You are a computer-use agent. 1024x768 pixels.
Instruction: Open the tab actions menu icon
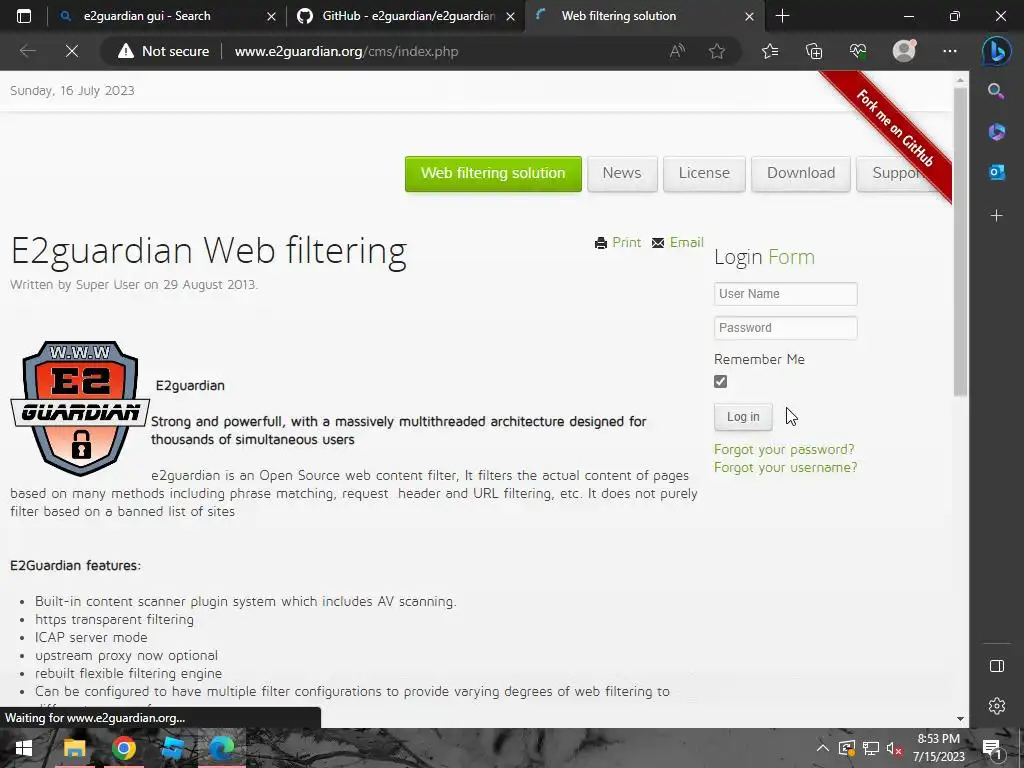click(24, 16)
